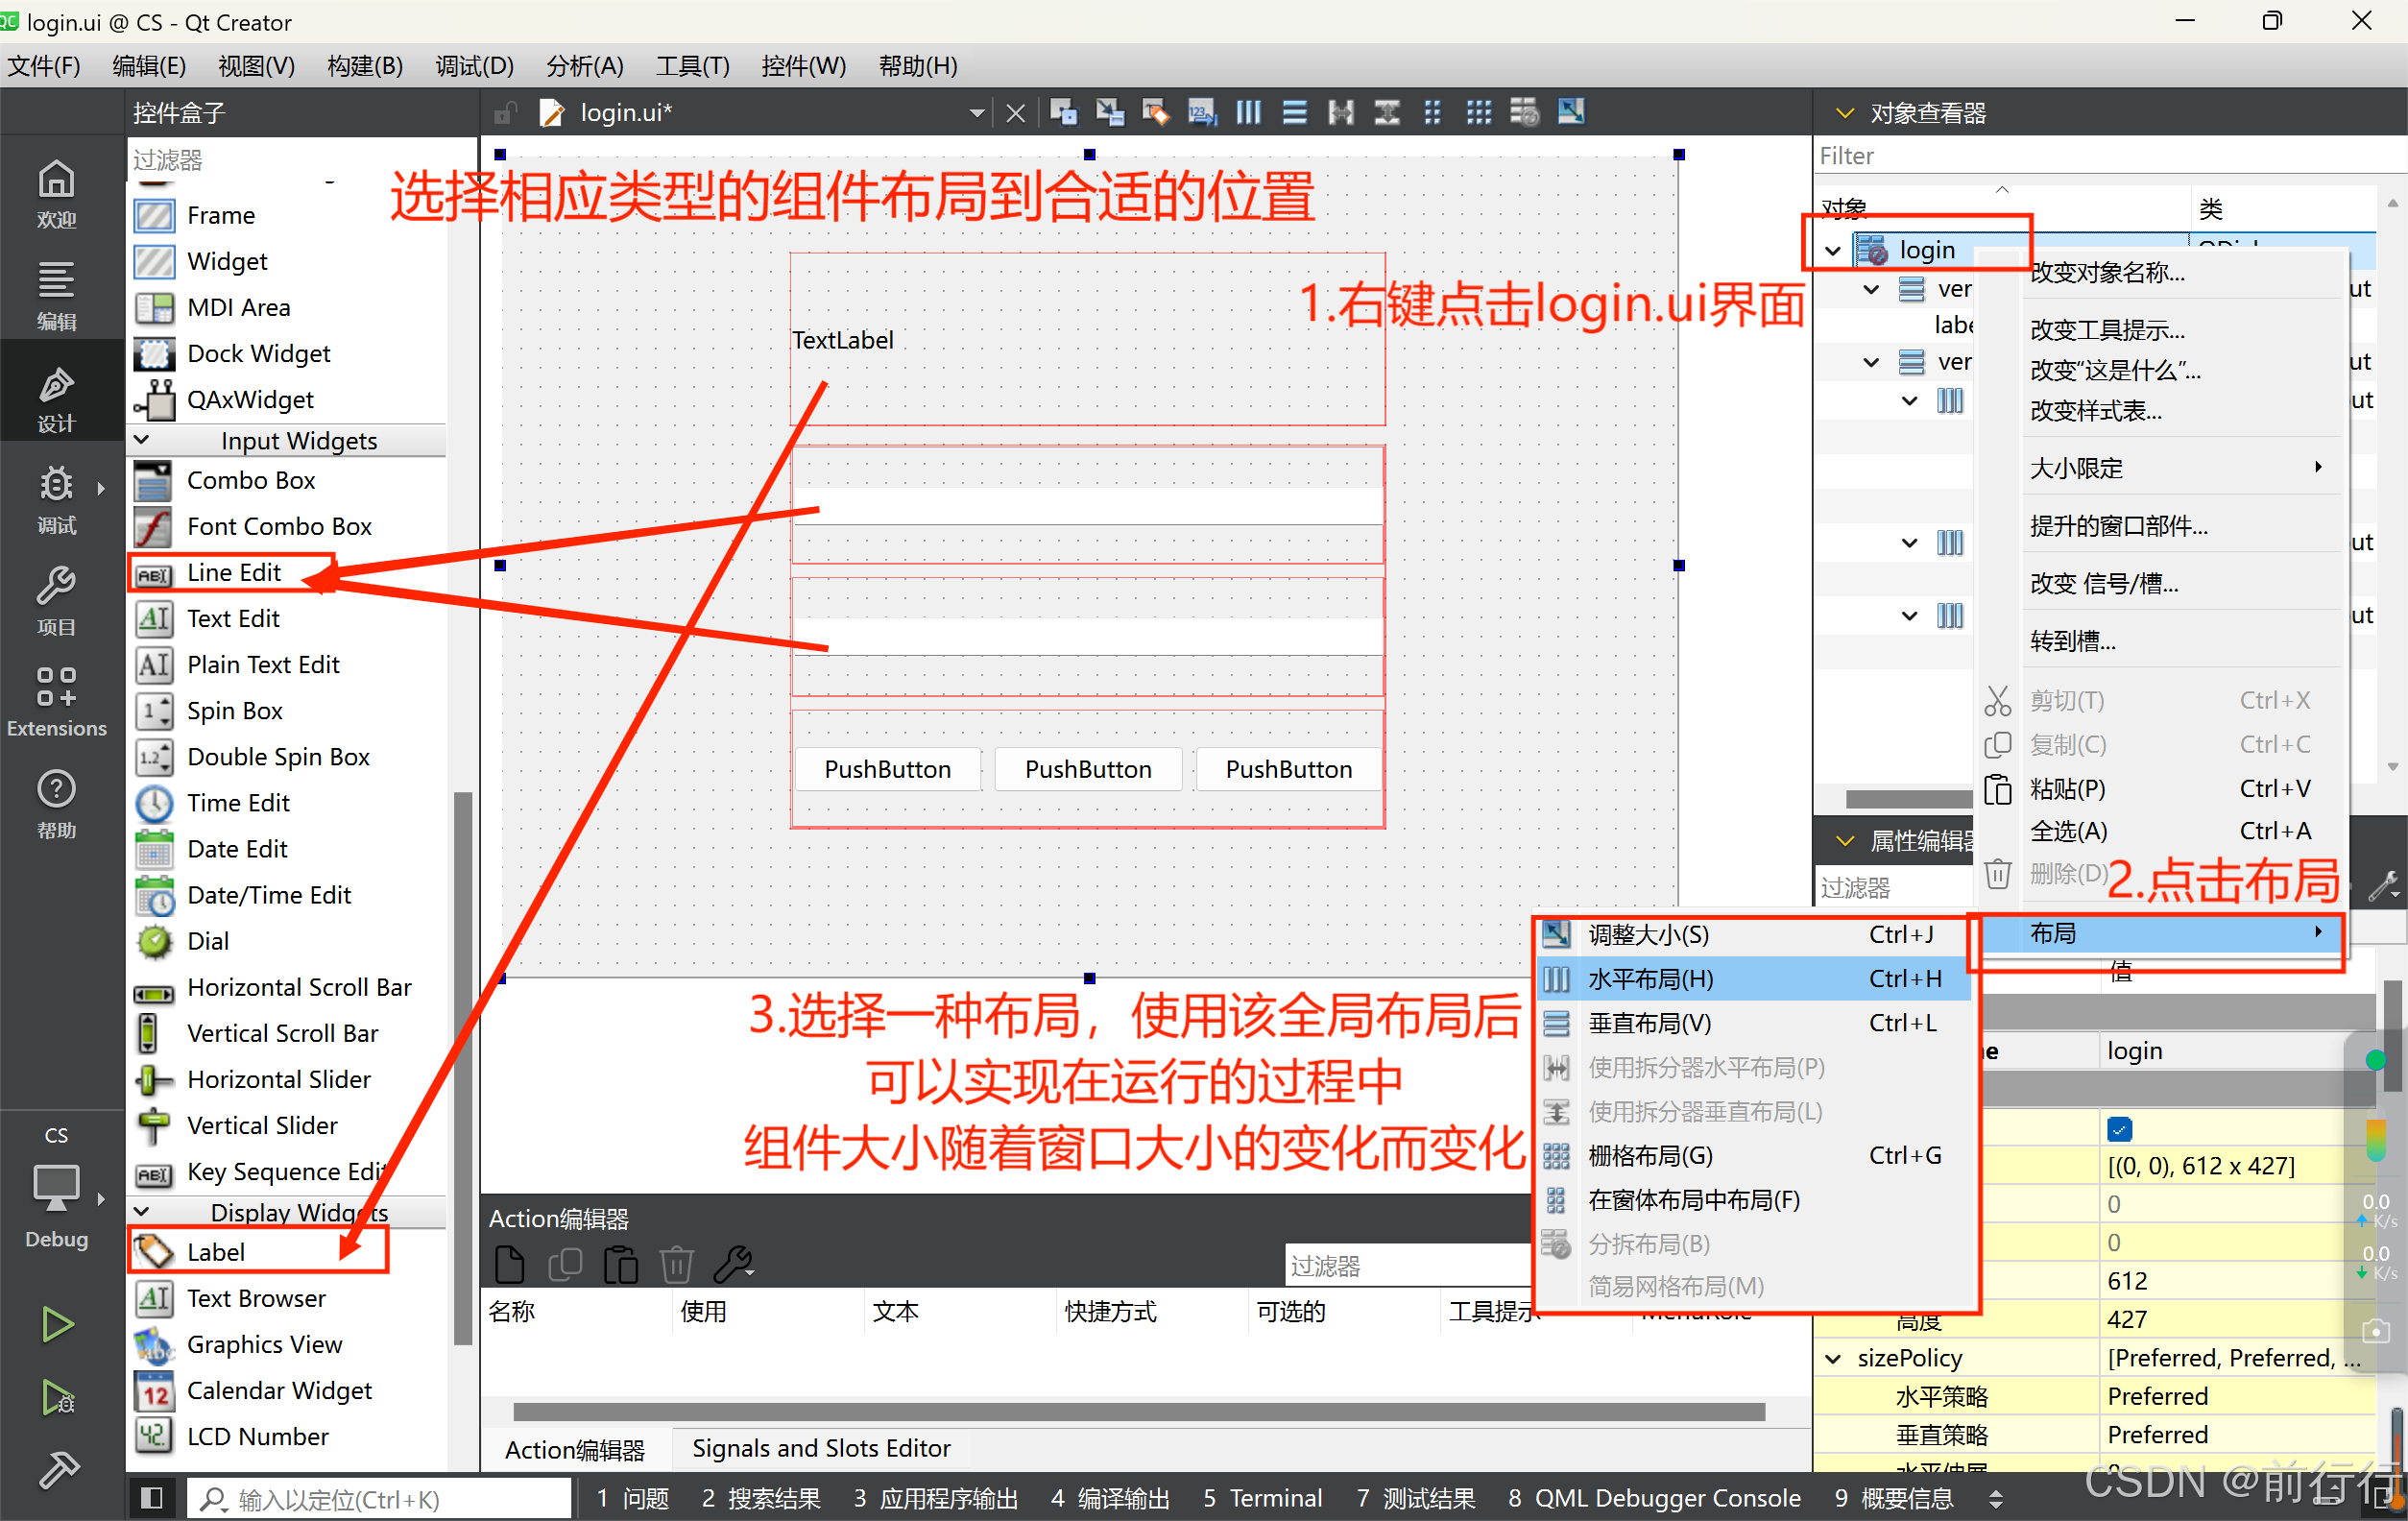Screen dimensions: 2408x1521
Task: Switch to Signals and Slots Editor tab
Action: 820,1447
